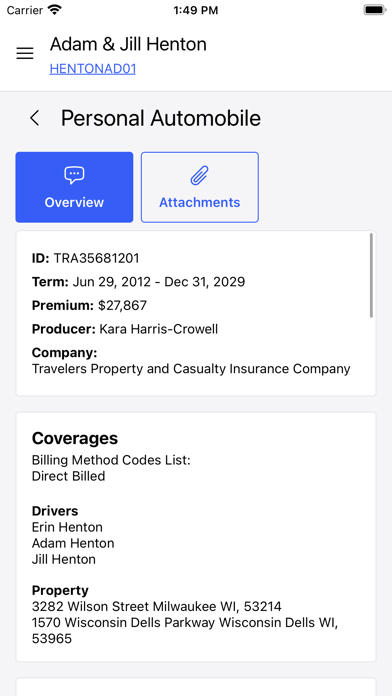The image size is (392, 696).
Task: Open the HENTONAD01 account link
Action: point(93,69)
